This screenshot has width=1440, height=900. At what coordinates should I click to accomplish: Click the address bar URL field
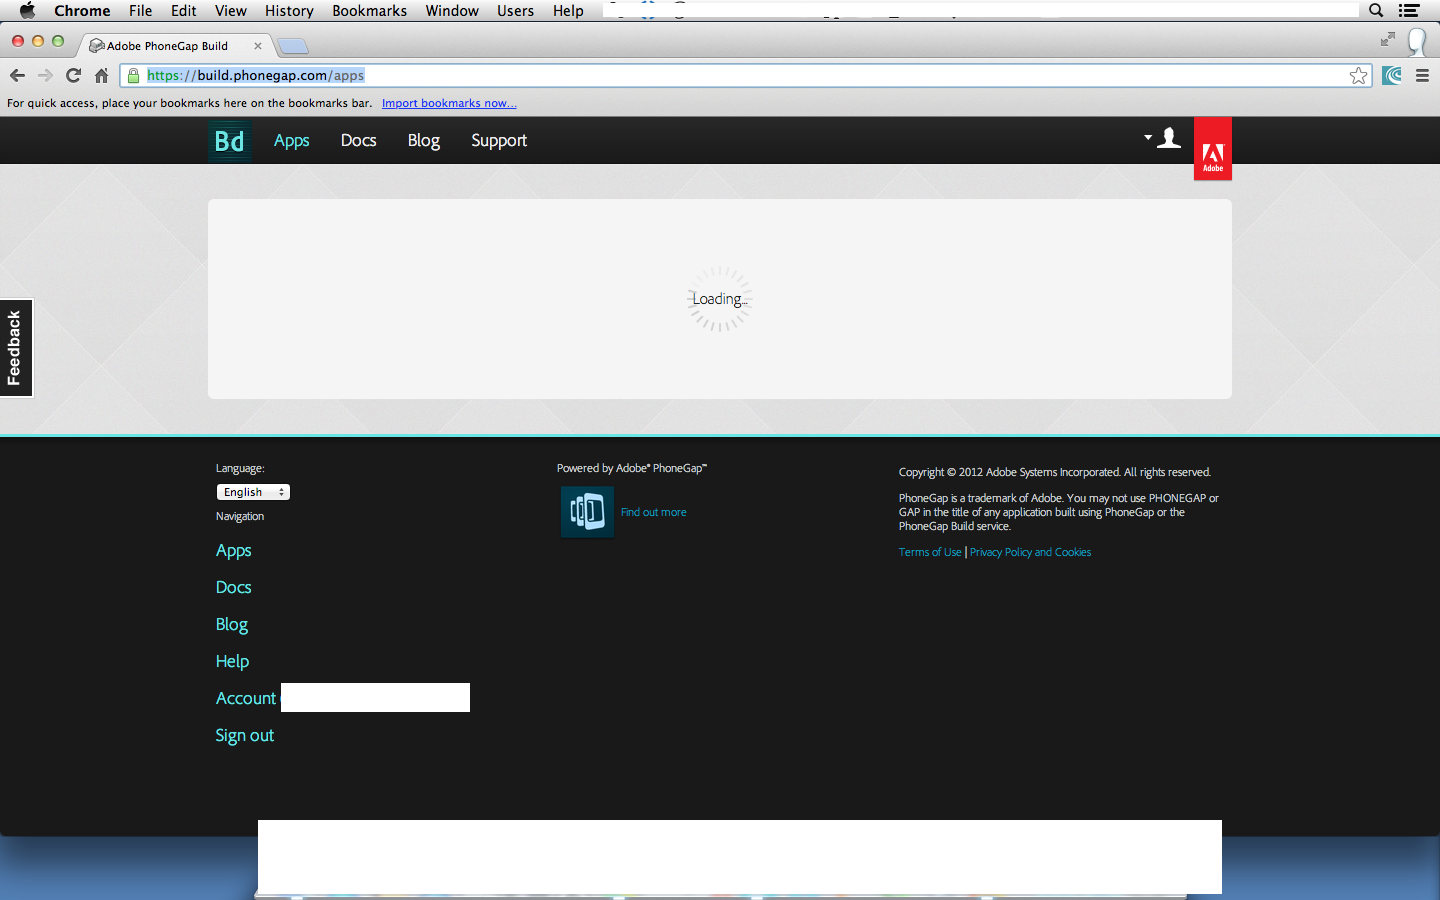[740, 76]
